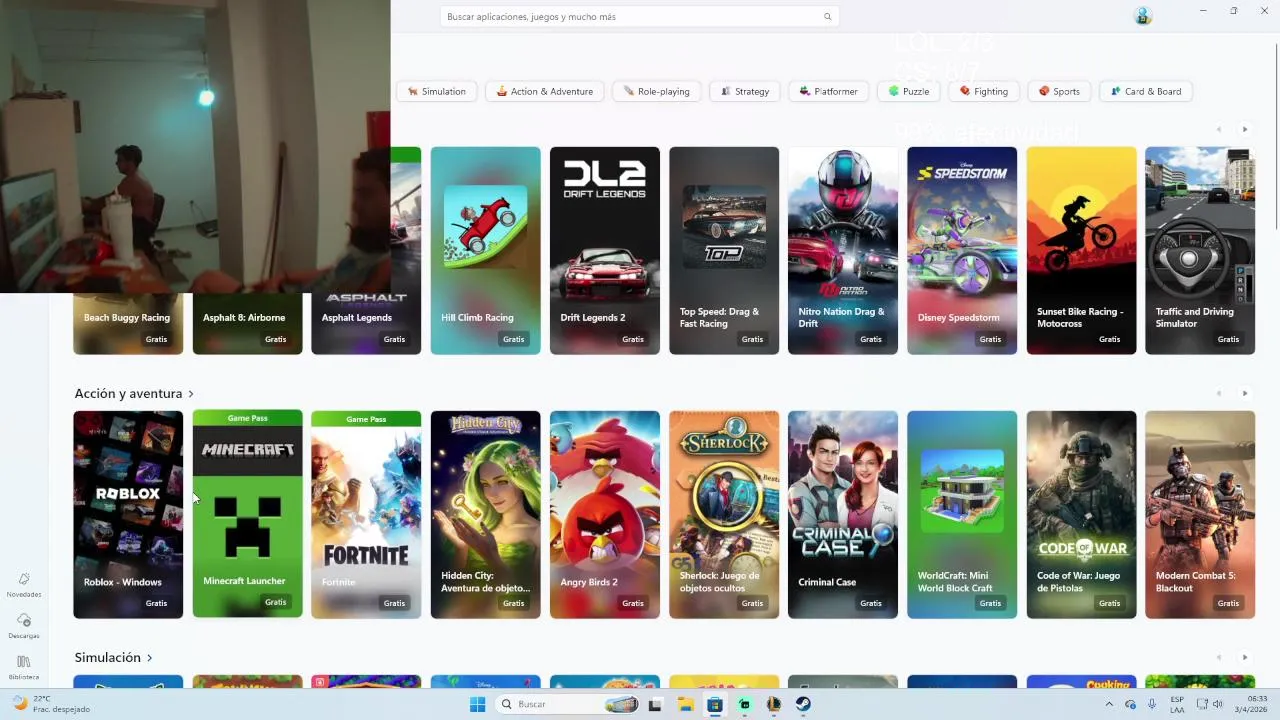The image size is (1280, 720).
Task: Show hidden system tray icons
Action: pyautogui.click(x=1109, y=704)
